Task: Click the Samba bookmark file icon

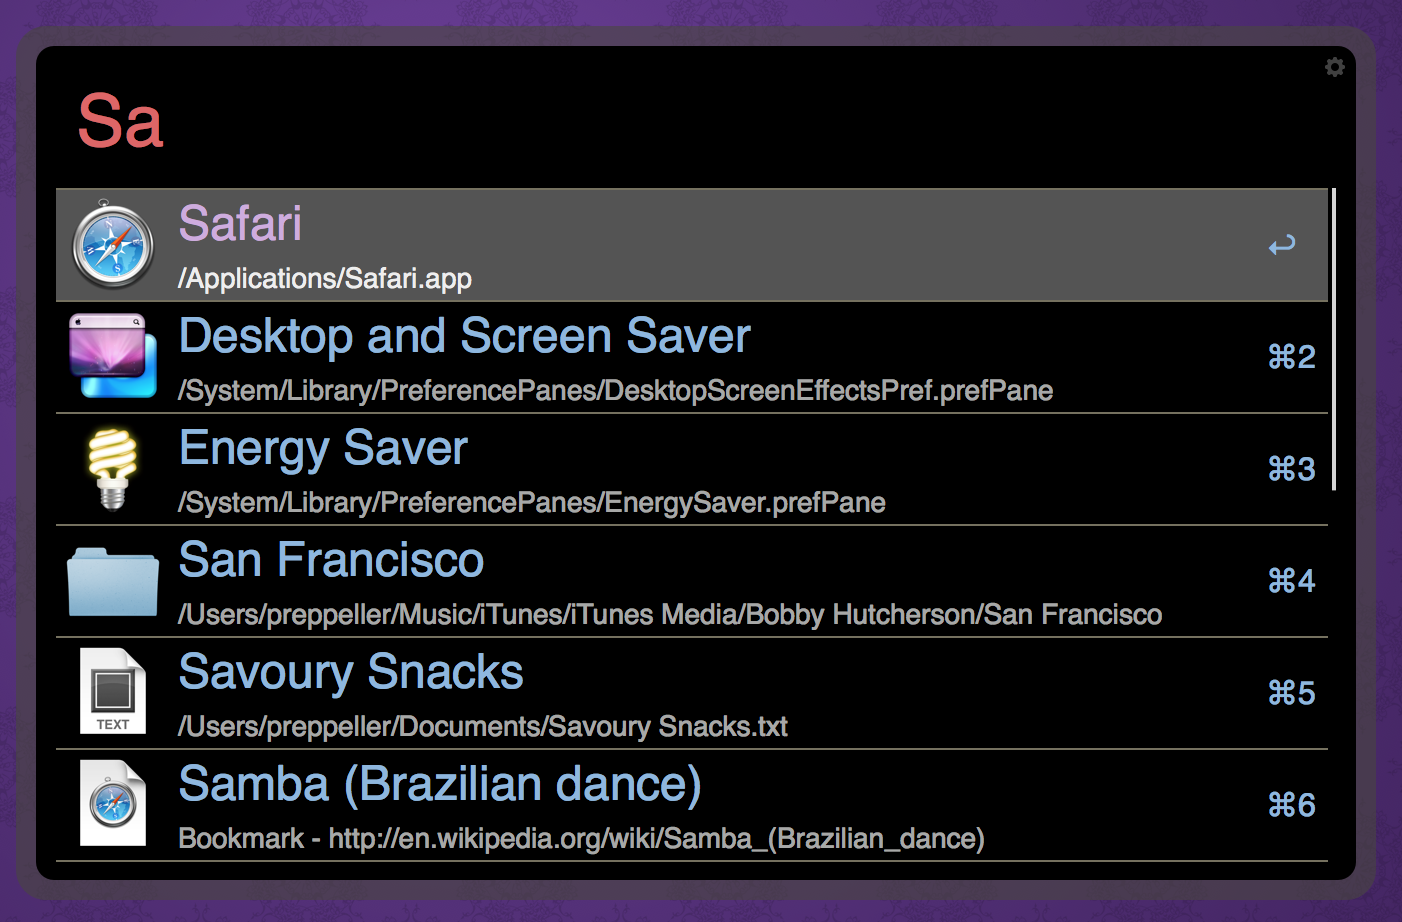Action: click(113, 804)
